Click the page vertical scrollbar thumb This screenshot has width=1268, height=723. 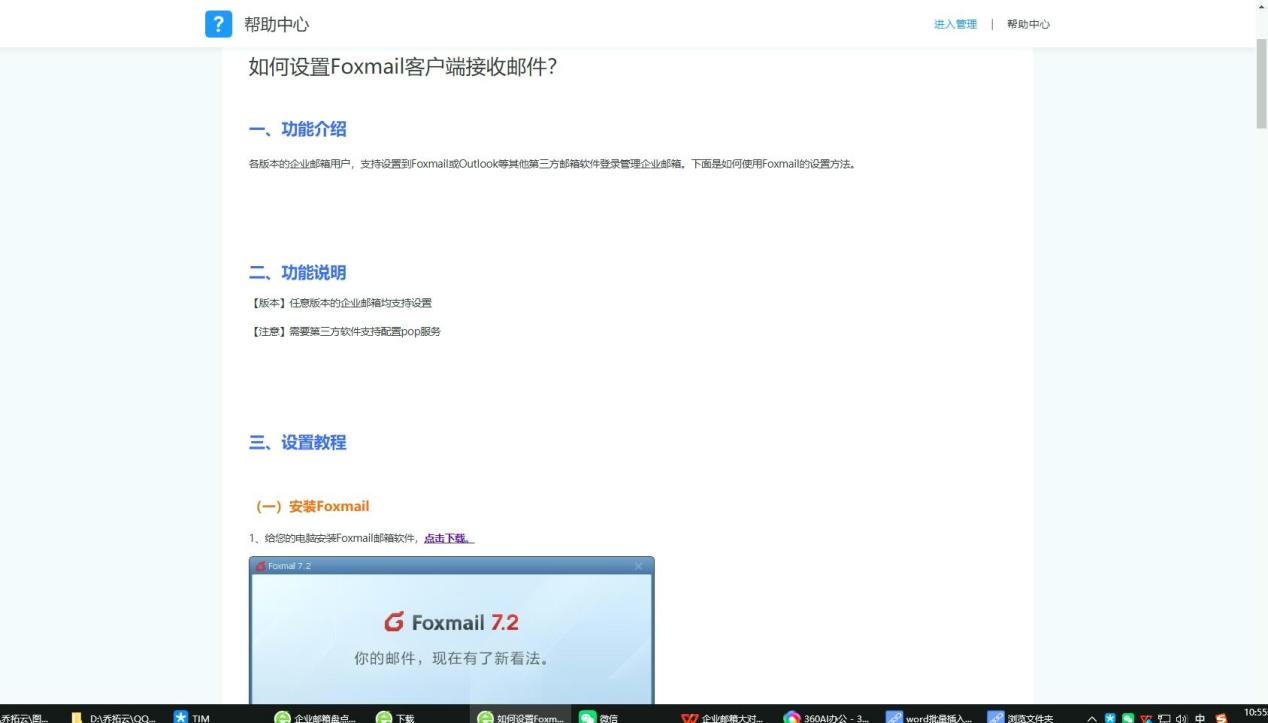pyautogui.click(x=1261, y=82)
